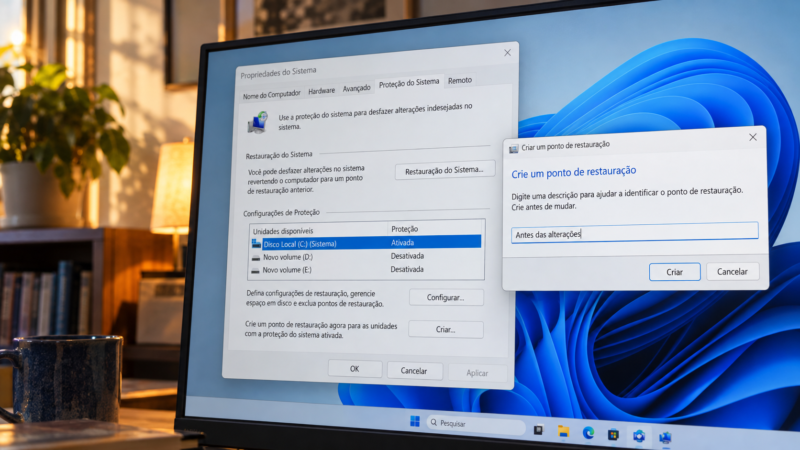Launch Microsoft Edge from the taskbar
The width and height of the screenshot is (800, 450).
click(588, 433)
